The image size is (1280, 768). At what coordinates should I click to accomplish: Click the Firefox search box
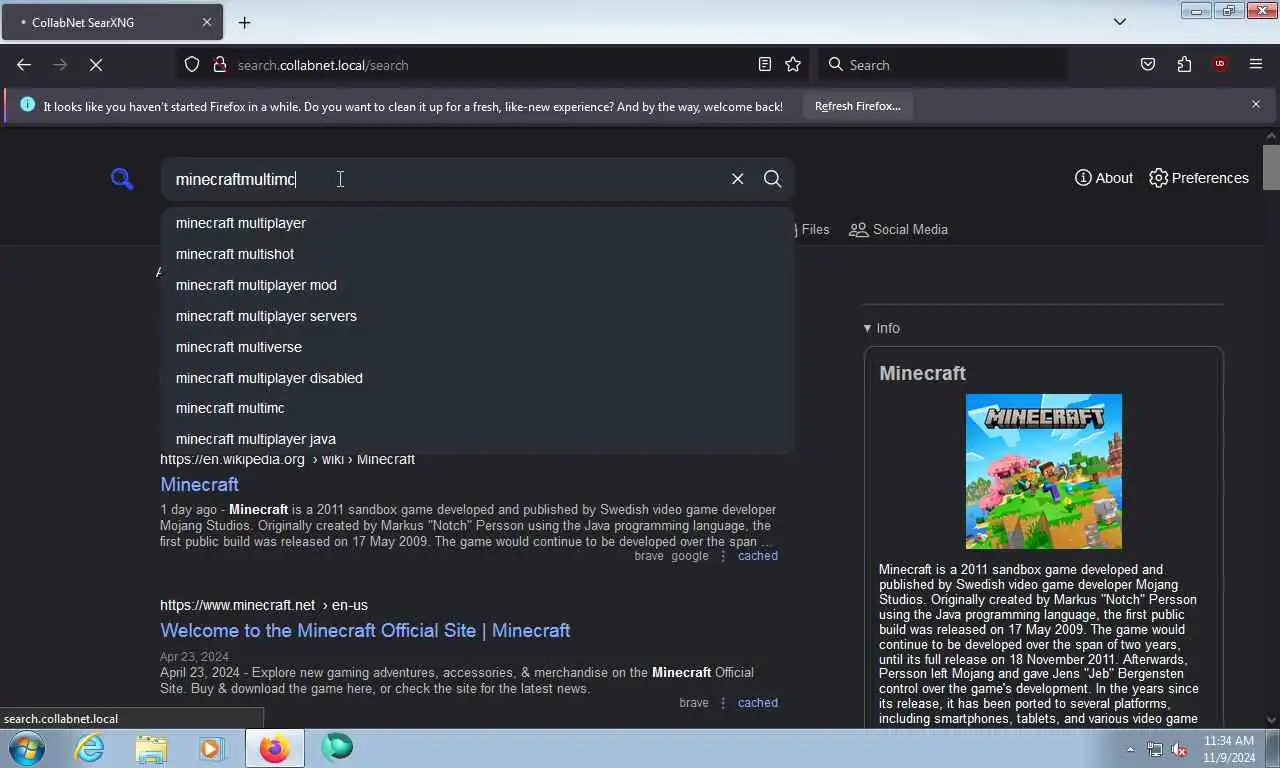pos(942,65)
